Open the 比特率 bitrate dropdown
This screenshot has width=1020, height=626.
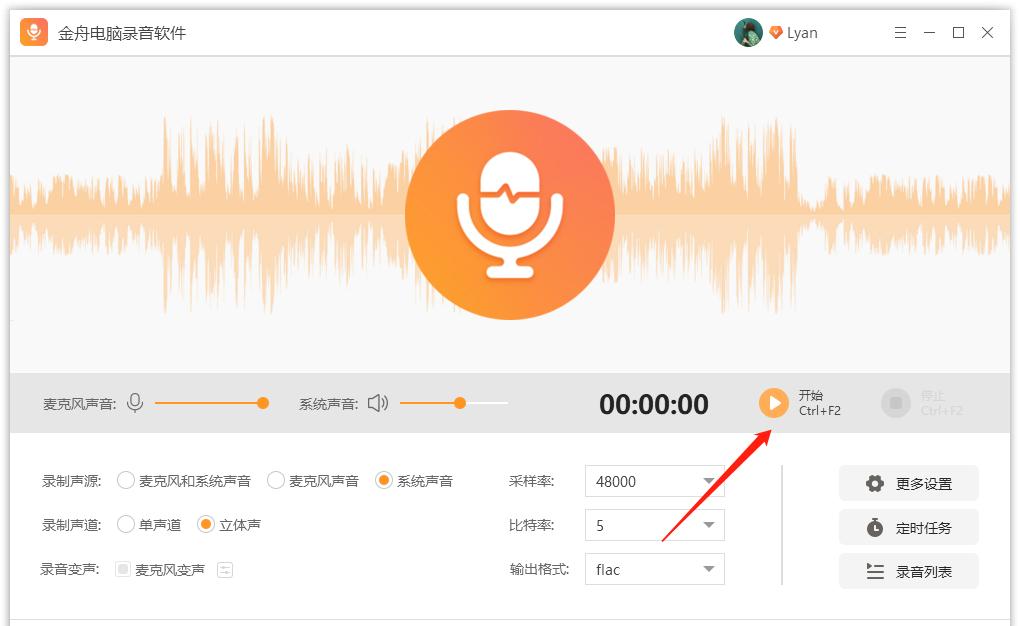point(708,525)
